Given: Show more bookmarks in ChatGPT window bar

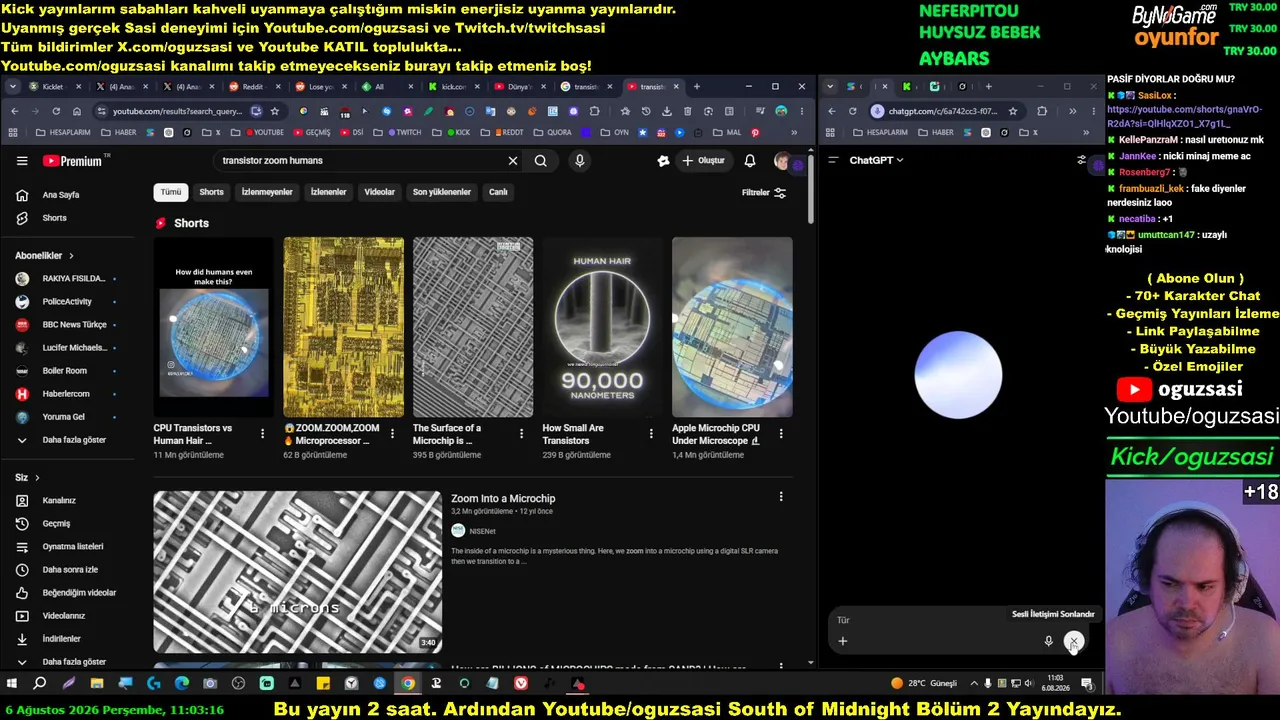Looking at the screenshot, I should pos(1085,132).
